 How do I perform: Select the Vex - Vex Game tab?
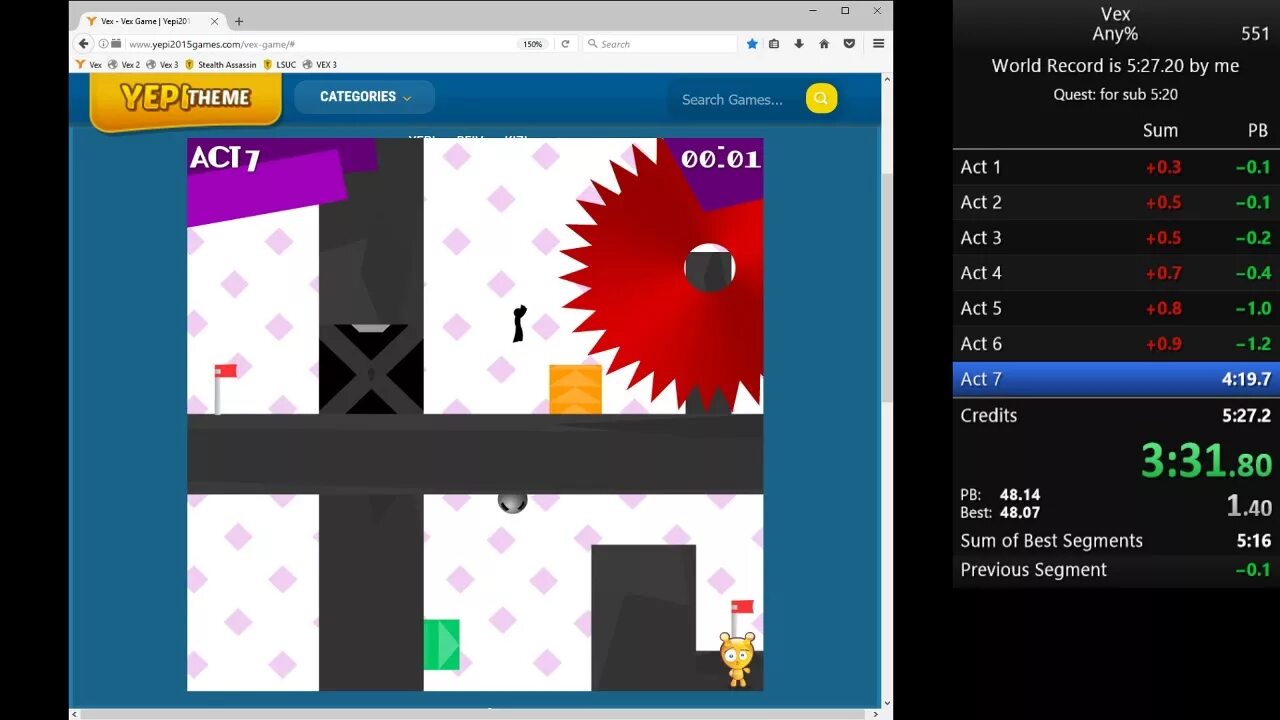(151, 21)
